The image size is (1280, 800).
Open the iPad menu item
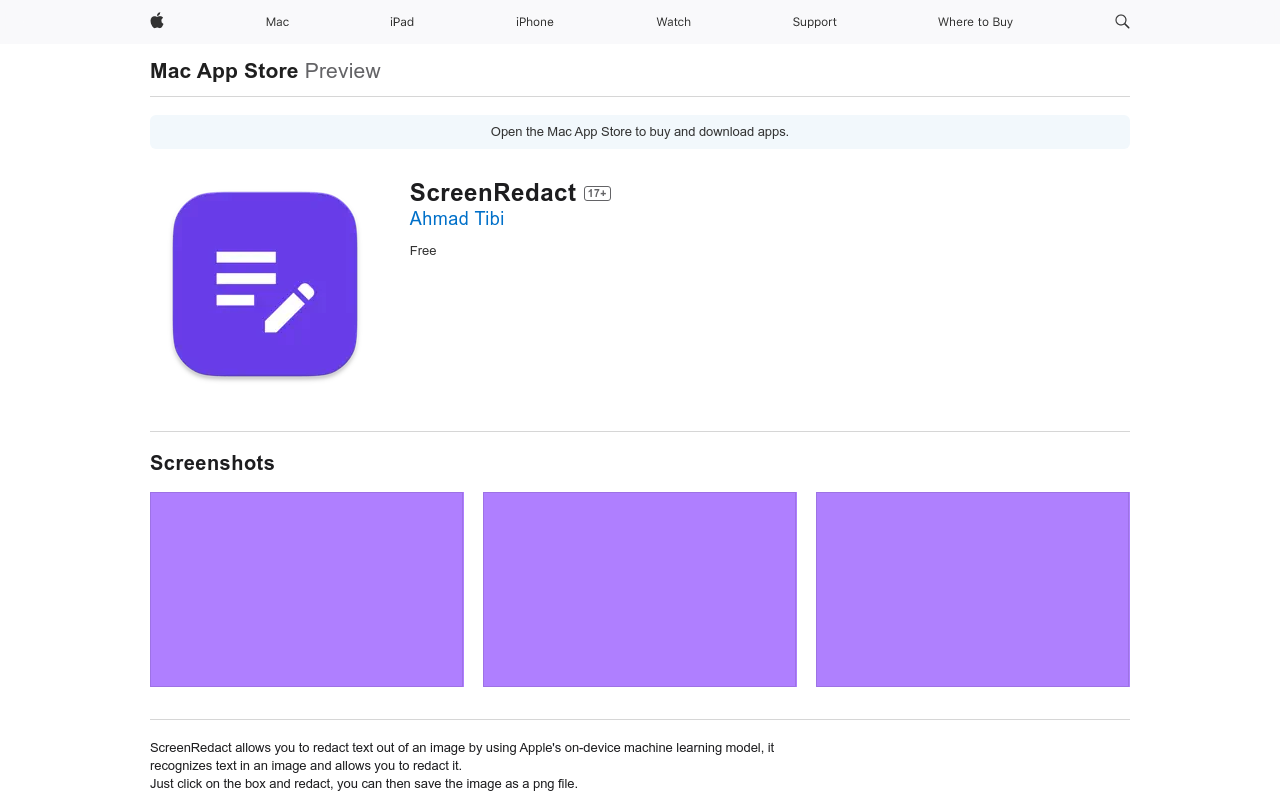coord(402,22)
